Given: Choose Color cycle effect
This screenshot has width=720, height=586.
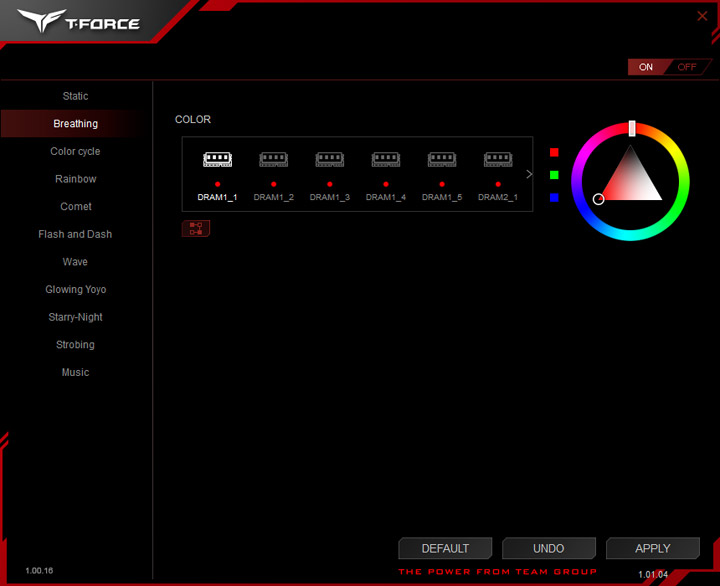Looking at the screenshot, I should (x=76, y=151).
